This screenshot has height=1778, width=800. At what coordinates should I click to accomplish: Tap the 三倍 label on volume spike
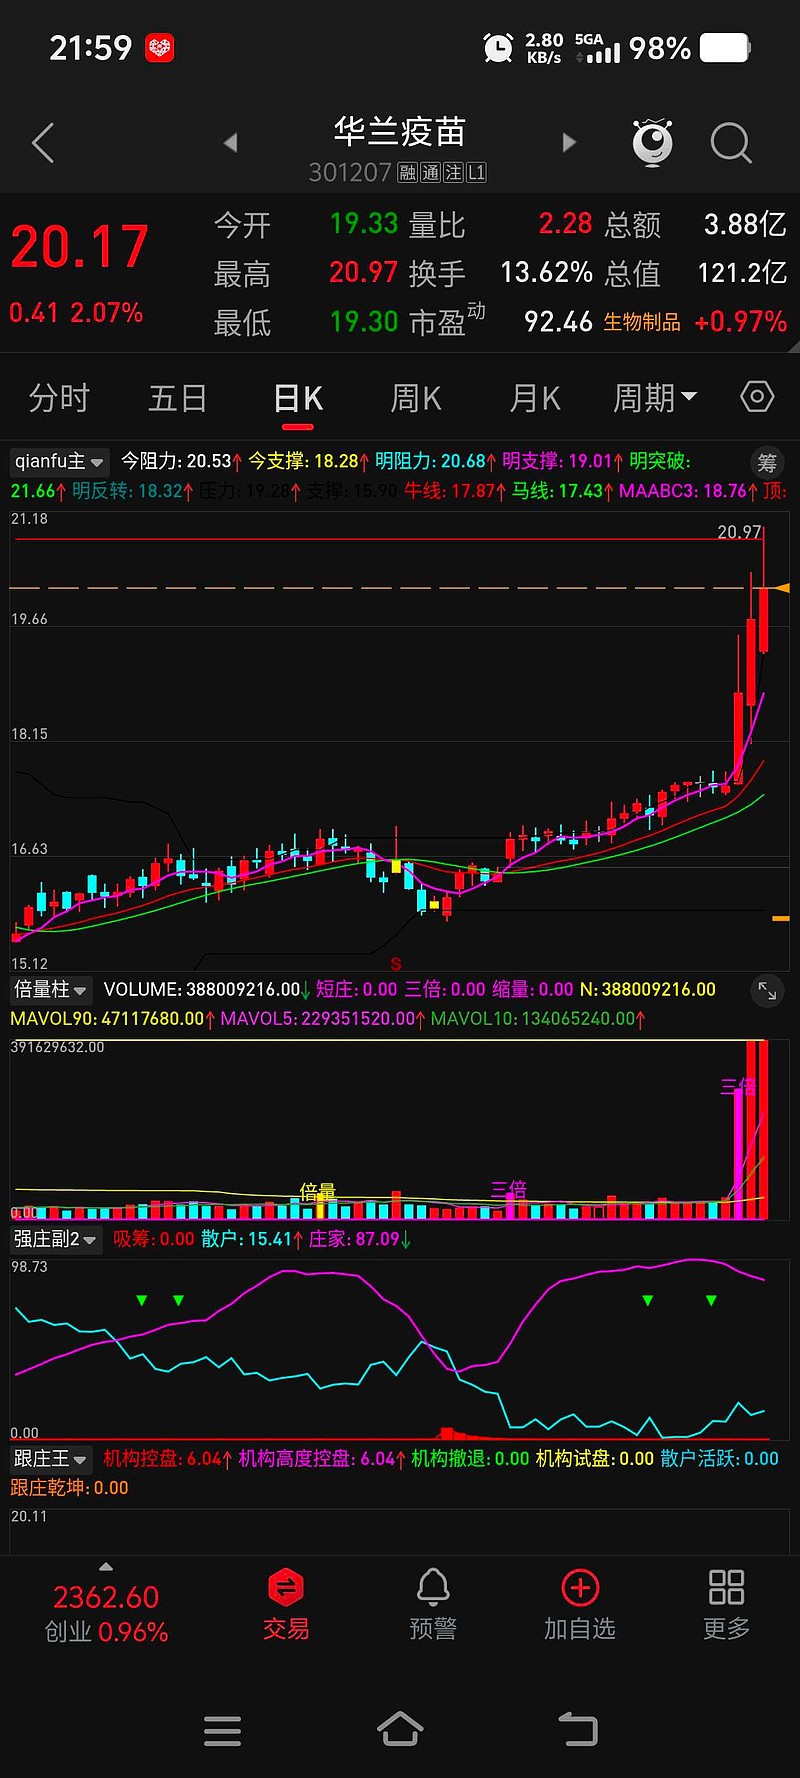click(738, 1086)
